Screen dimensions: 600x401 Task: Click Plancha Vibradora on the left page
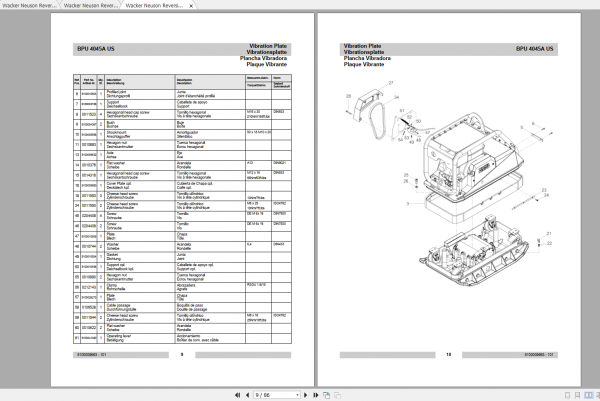point(263,58)
